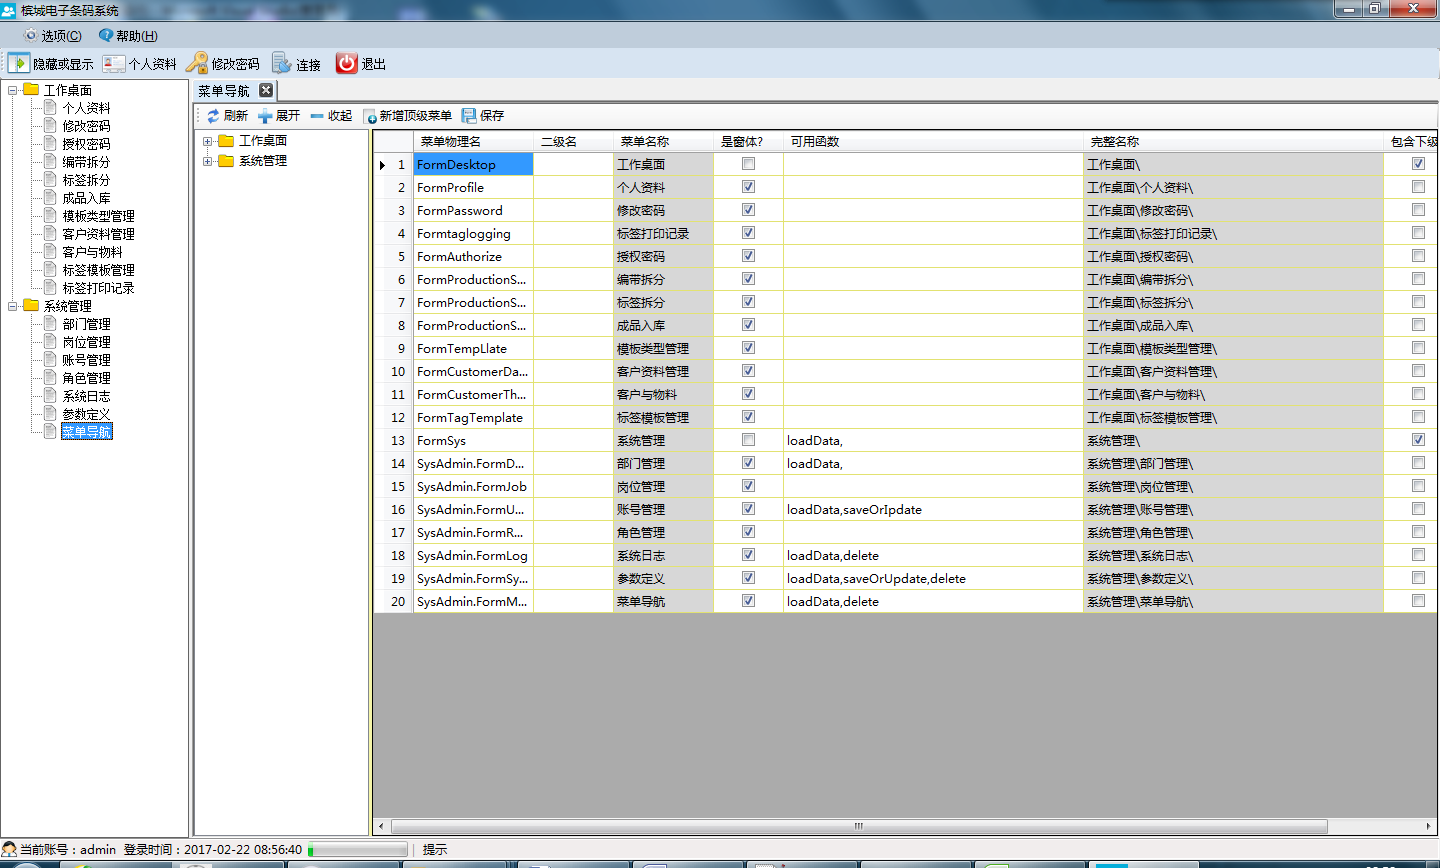Toggle 是窗体 checkbox for FormDesktop row
This screenshot has width=1440, height=868.
click(748, 164)
